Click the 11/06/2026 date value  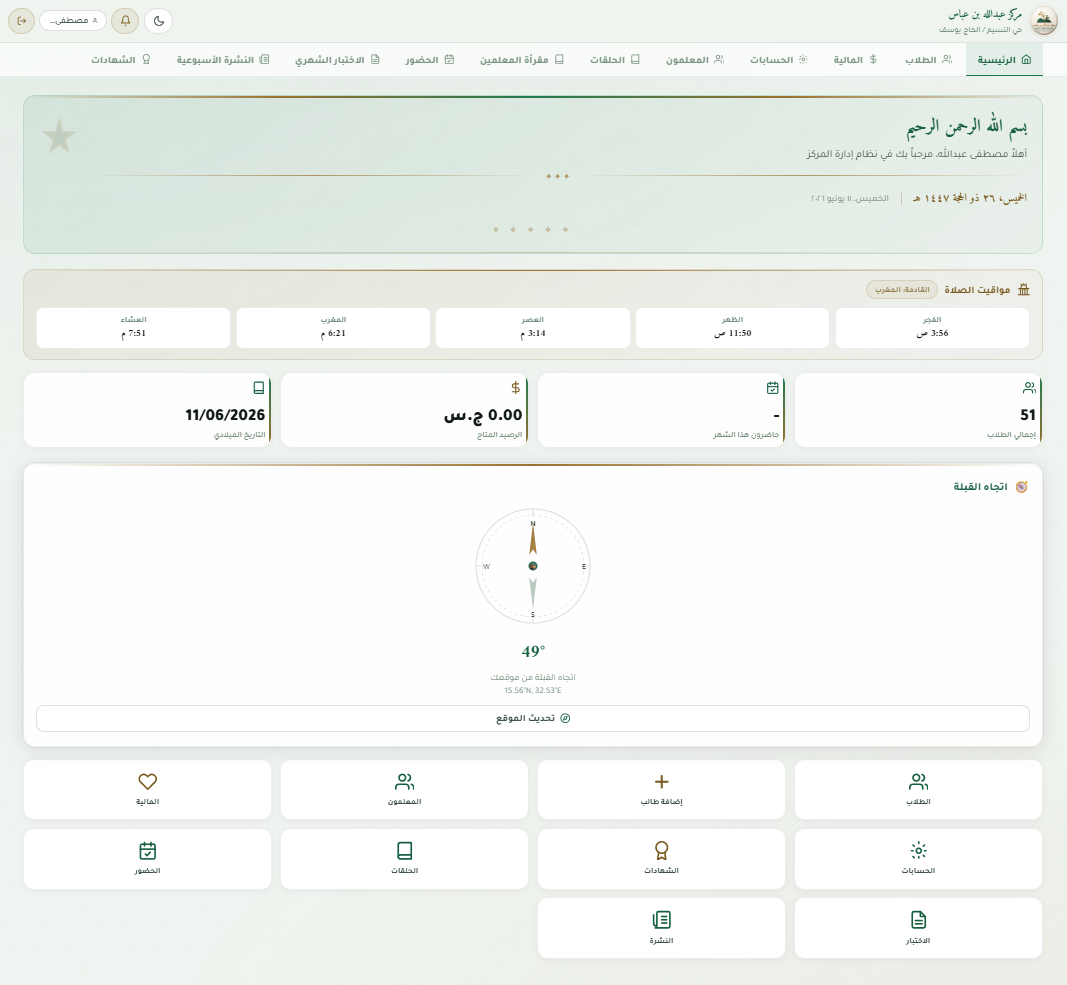point(225,415)
